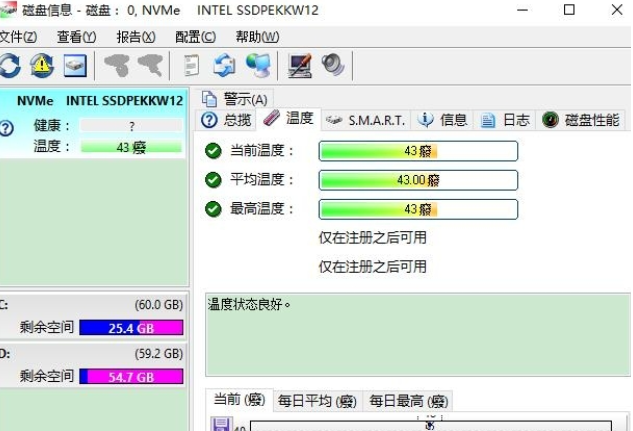The image size is (633, 431).
Task: Open the 磁盘性能 tab
Action: click(581, 120)
